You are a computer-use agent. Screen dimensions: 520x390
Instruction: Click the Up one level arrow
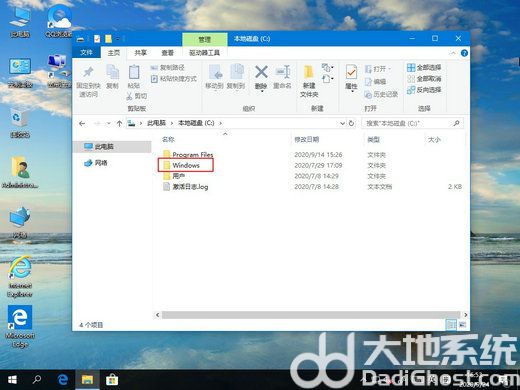(119, 123)
